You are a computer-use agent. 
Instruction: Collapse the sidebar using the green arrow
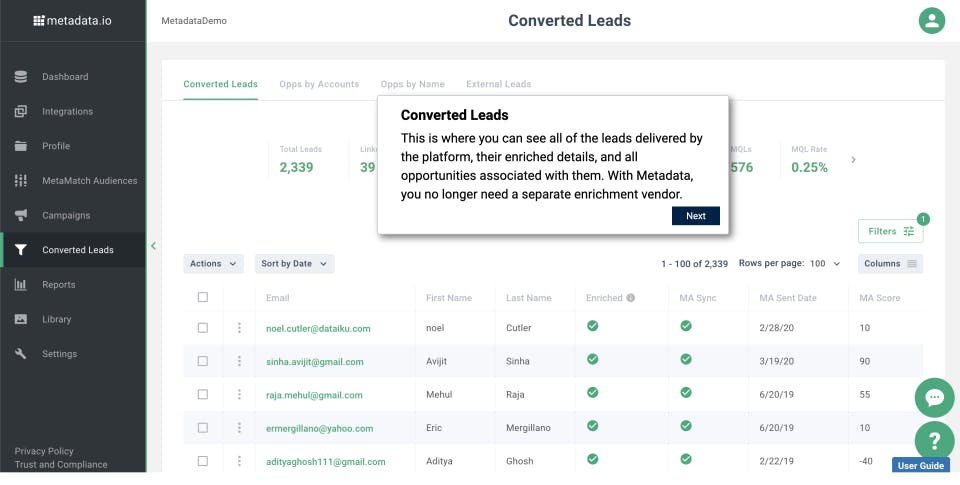click(x=154, y=245)
